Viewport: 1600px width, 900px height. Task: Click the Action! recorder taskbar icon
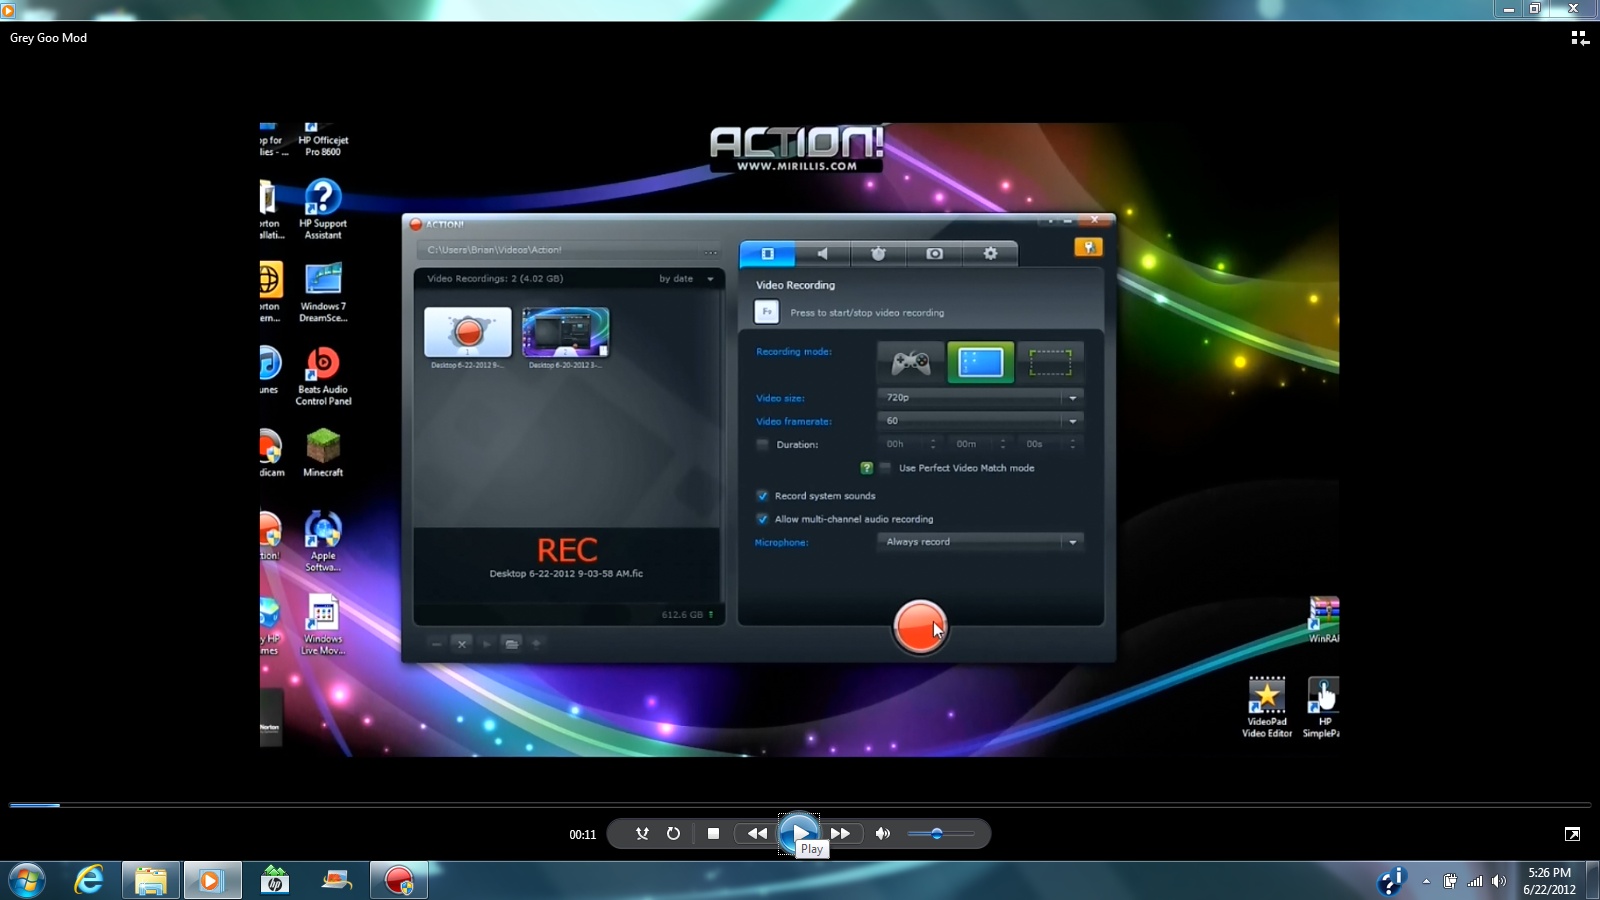[399, 880]
